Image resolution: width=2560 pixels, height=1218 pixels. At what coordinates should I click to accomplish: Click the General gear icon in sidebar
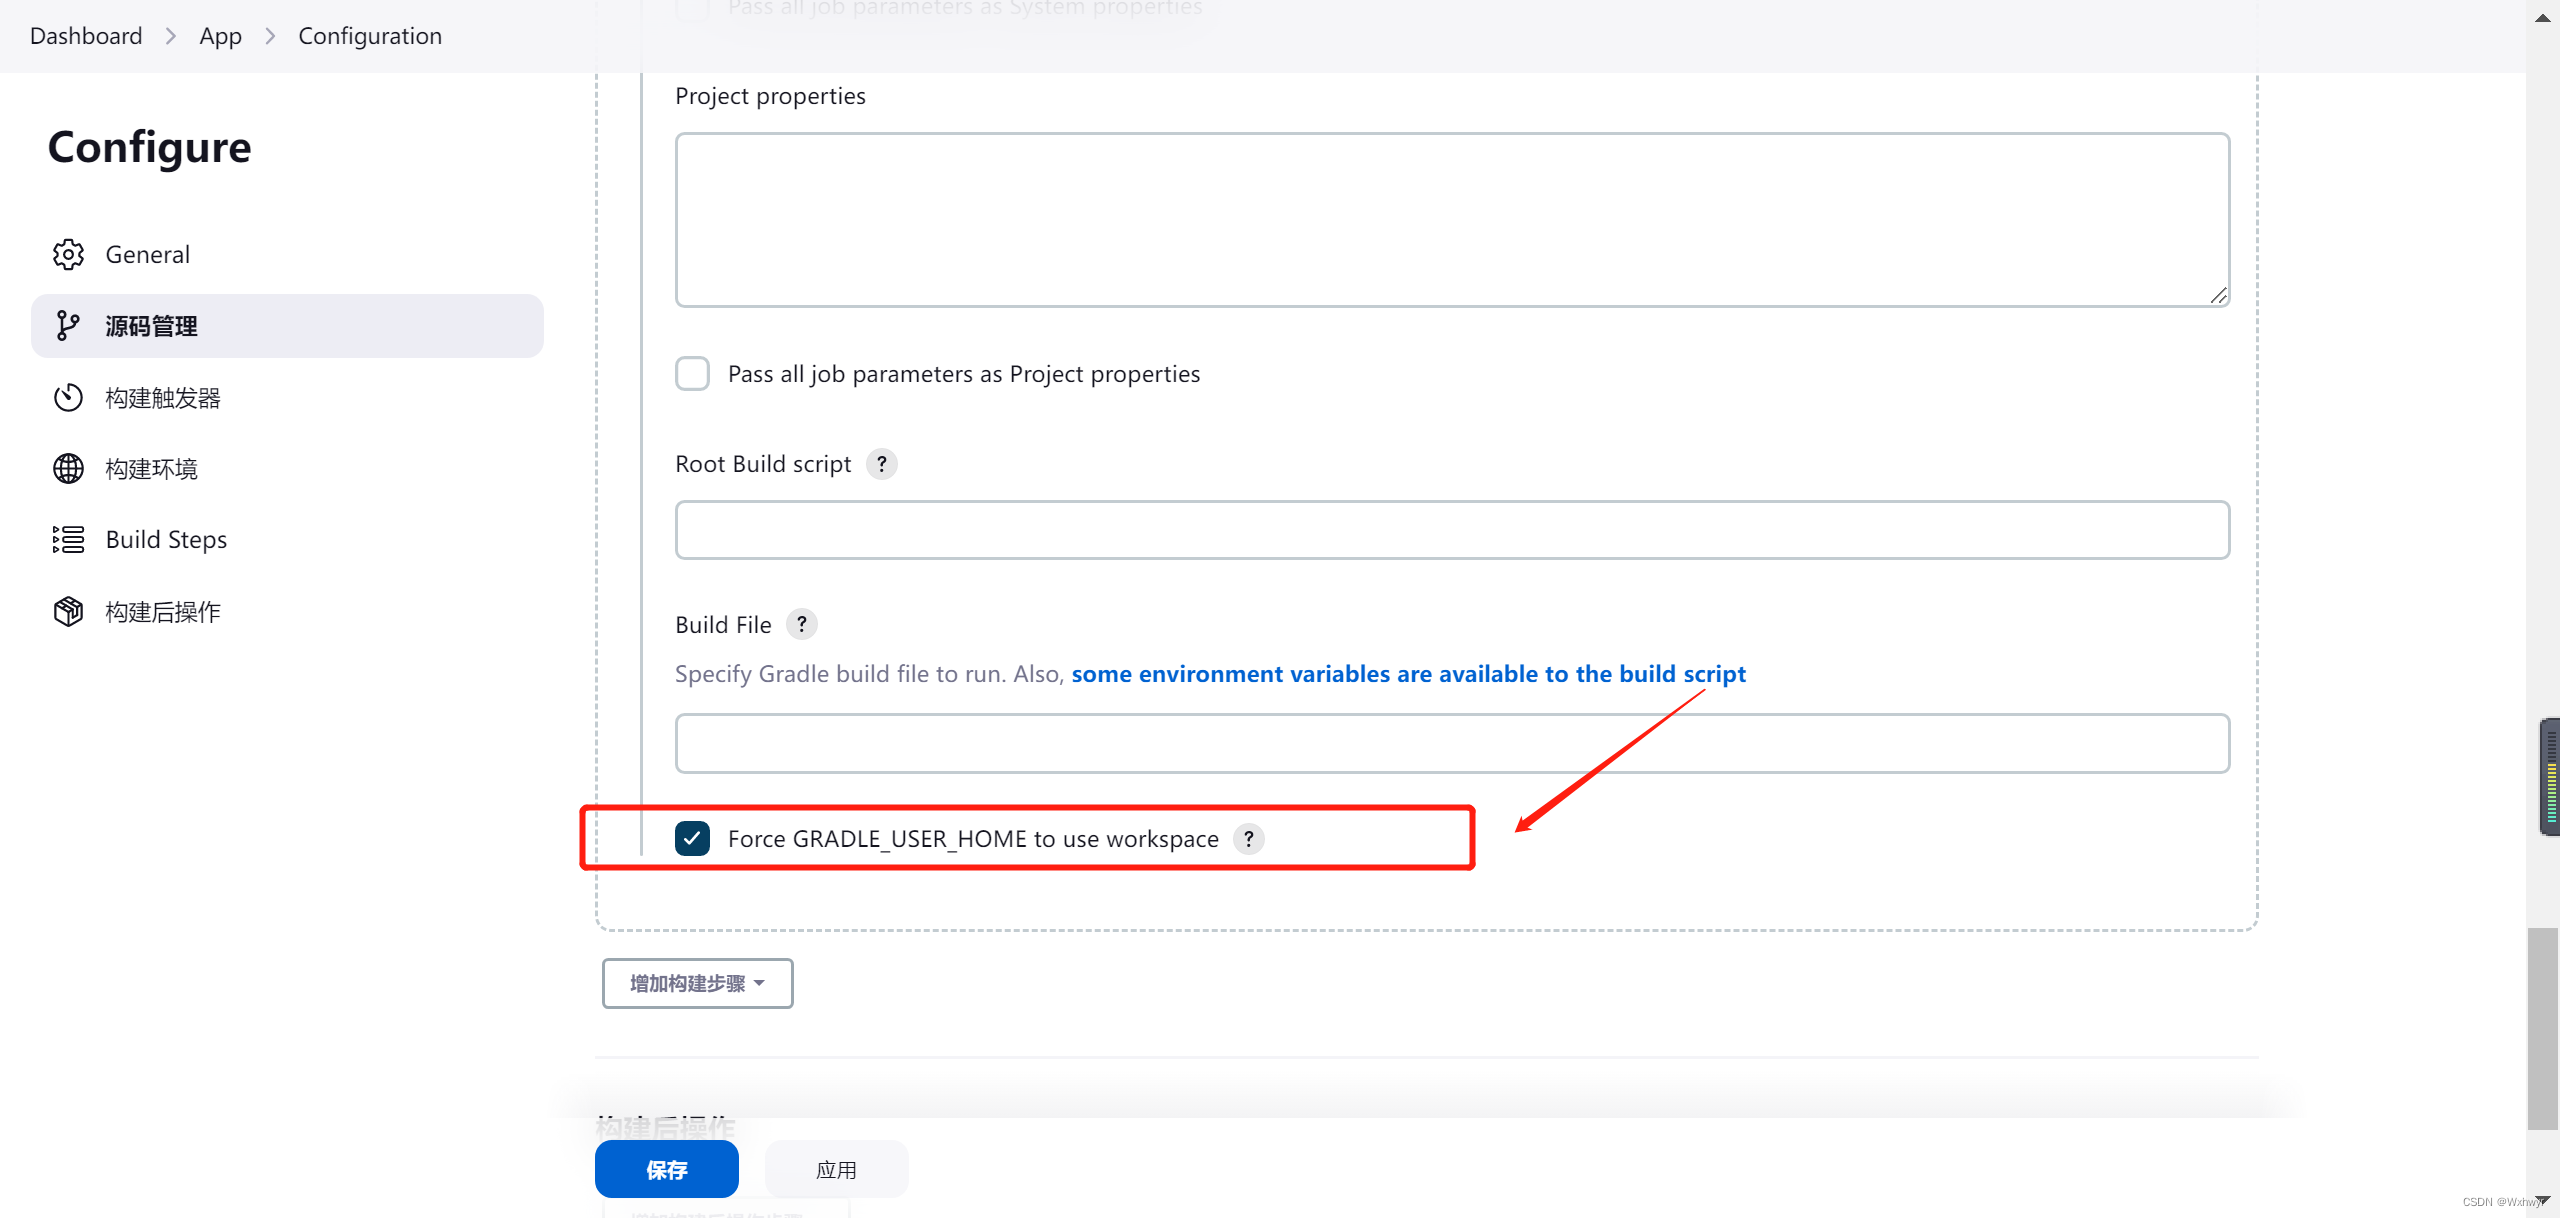tap(68, 254)
